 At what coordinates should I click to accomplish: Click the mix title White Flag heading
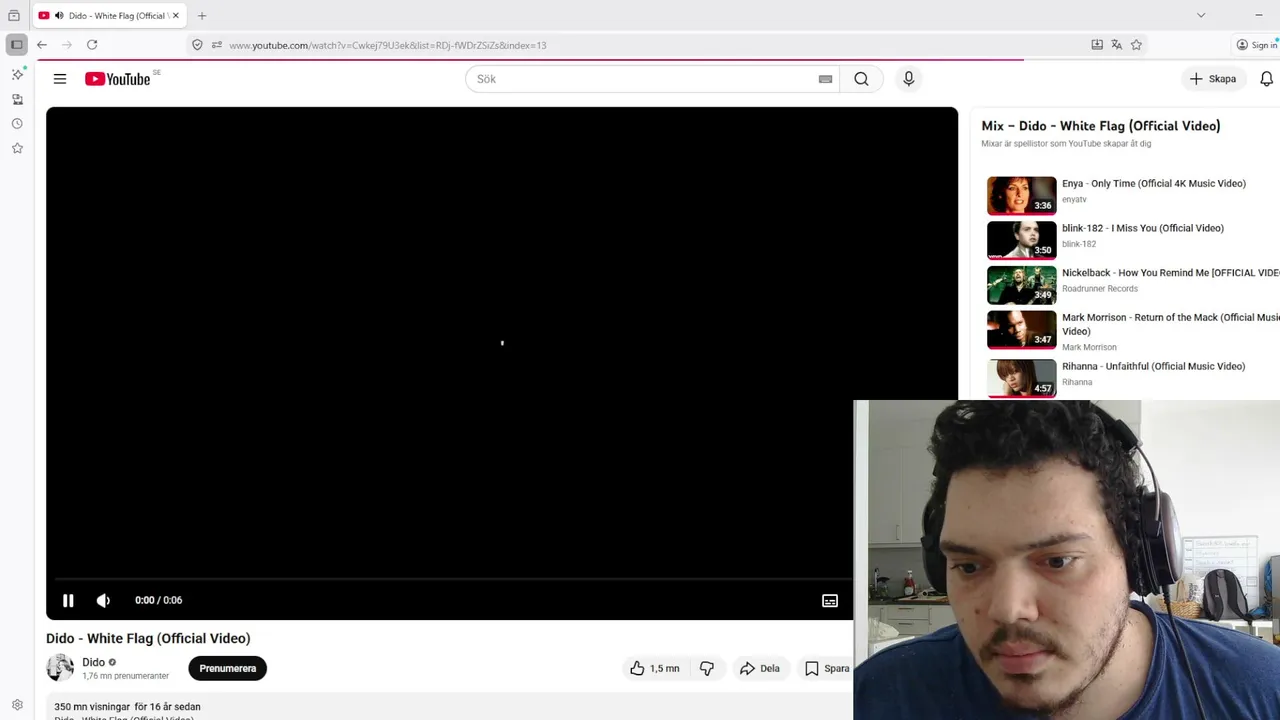[1101, 126]
